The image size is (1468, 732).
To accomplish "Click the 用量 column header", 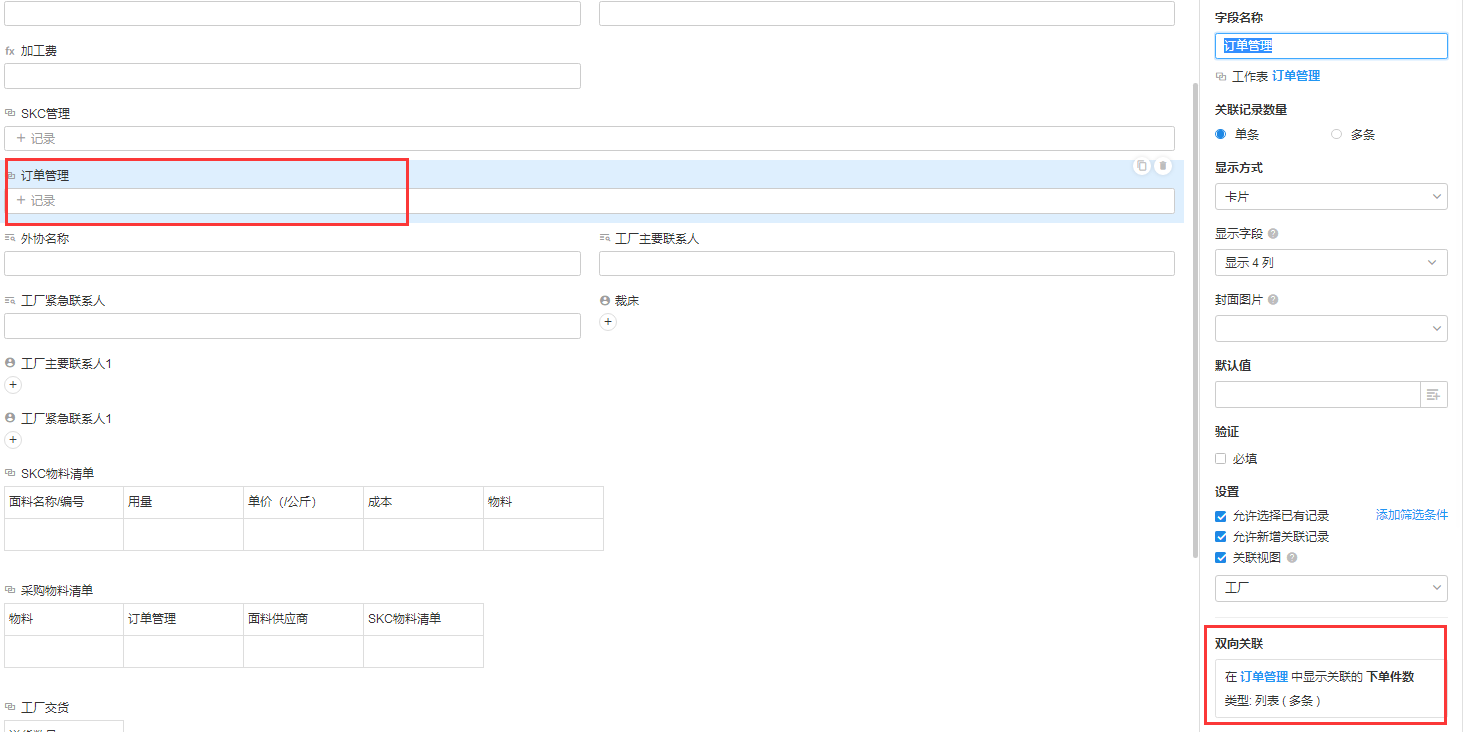I will pyautogui.click(x=184, y=502).
